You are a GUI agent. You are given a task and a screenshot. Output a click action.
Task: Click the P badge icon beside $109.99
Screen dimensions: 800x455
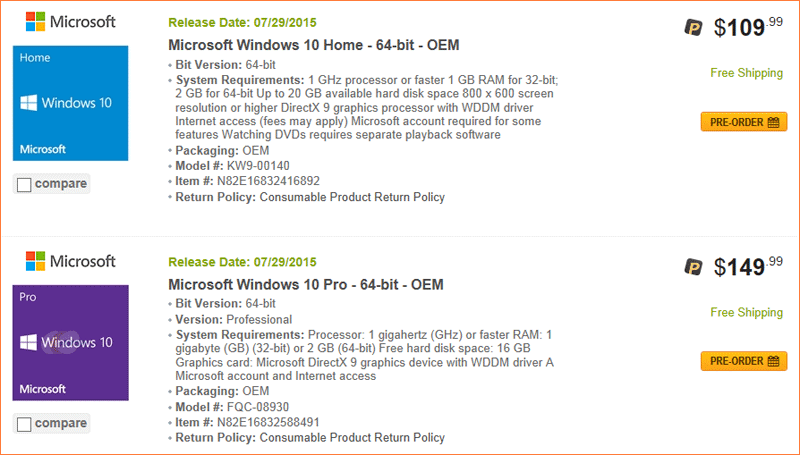(x=693, y=27)
